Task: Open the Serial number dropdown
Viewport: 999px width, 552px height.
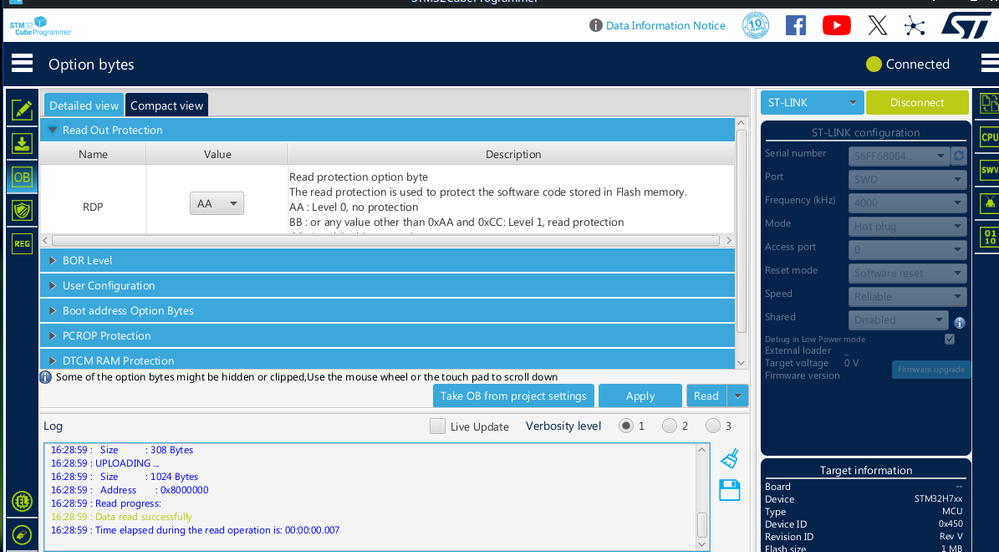Action: click(x=899, y=156)
